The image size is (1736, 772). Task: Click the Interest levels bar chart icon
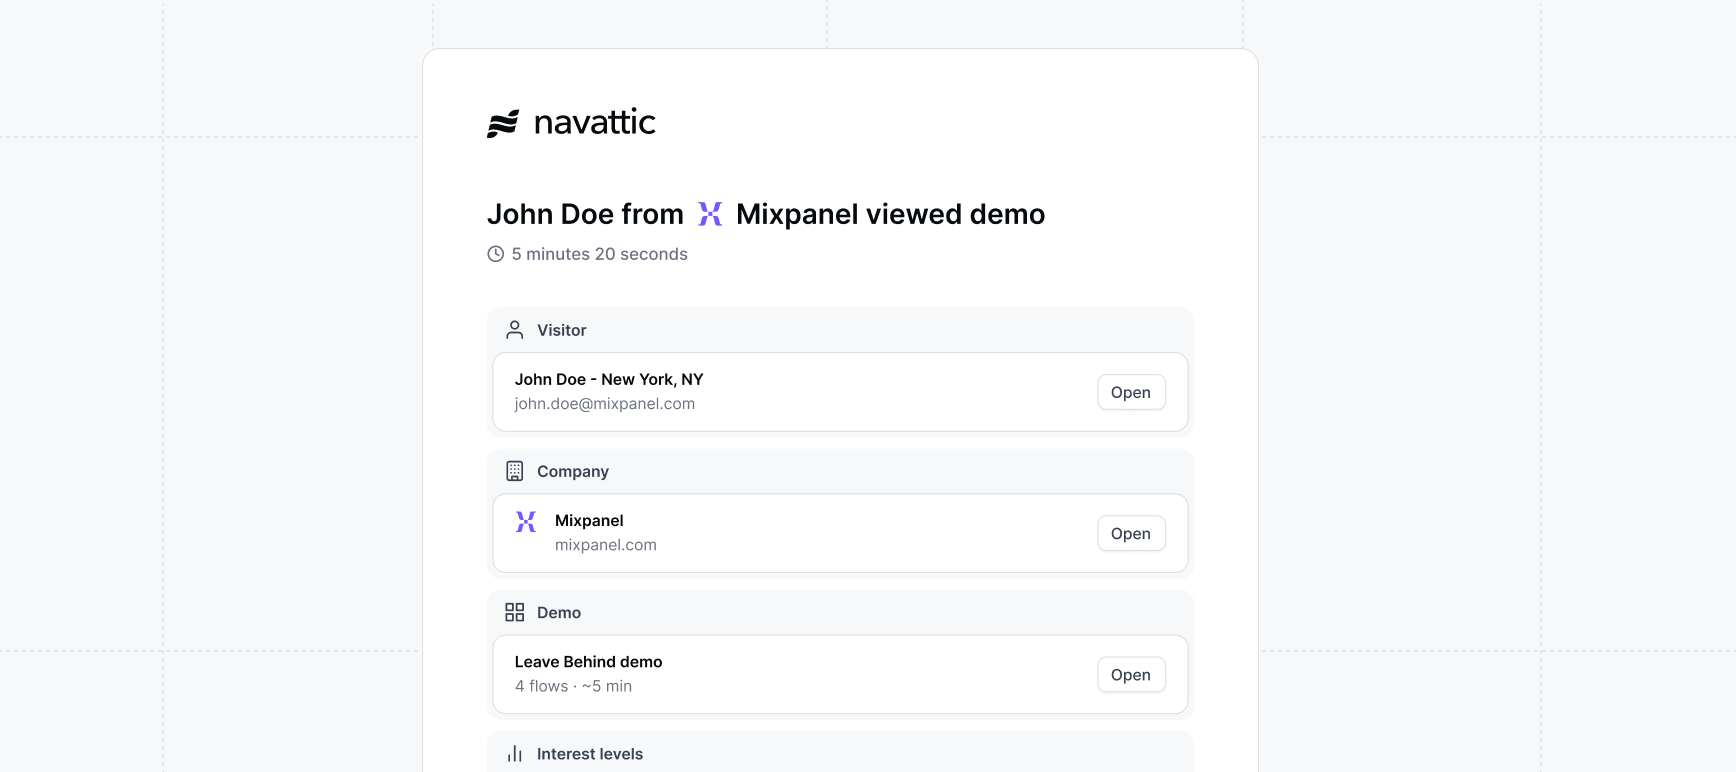point(515,754)
